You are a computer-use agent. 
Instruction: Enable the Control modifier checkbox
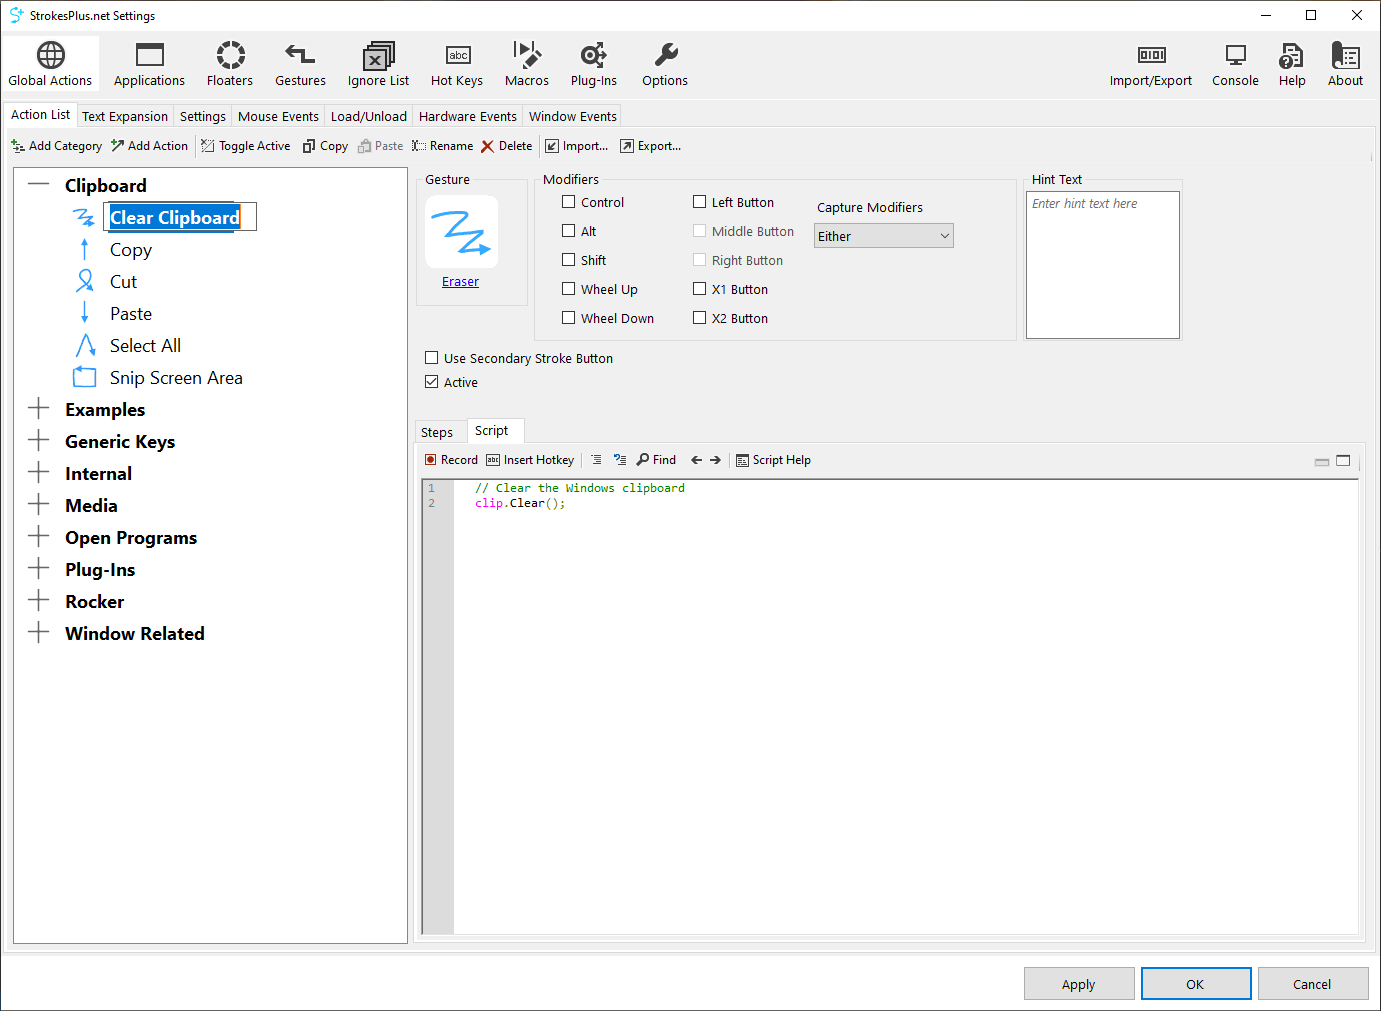pyautogui.click(x=568, y=202)
